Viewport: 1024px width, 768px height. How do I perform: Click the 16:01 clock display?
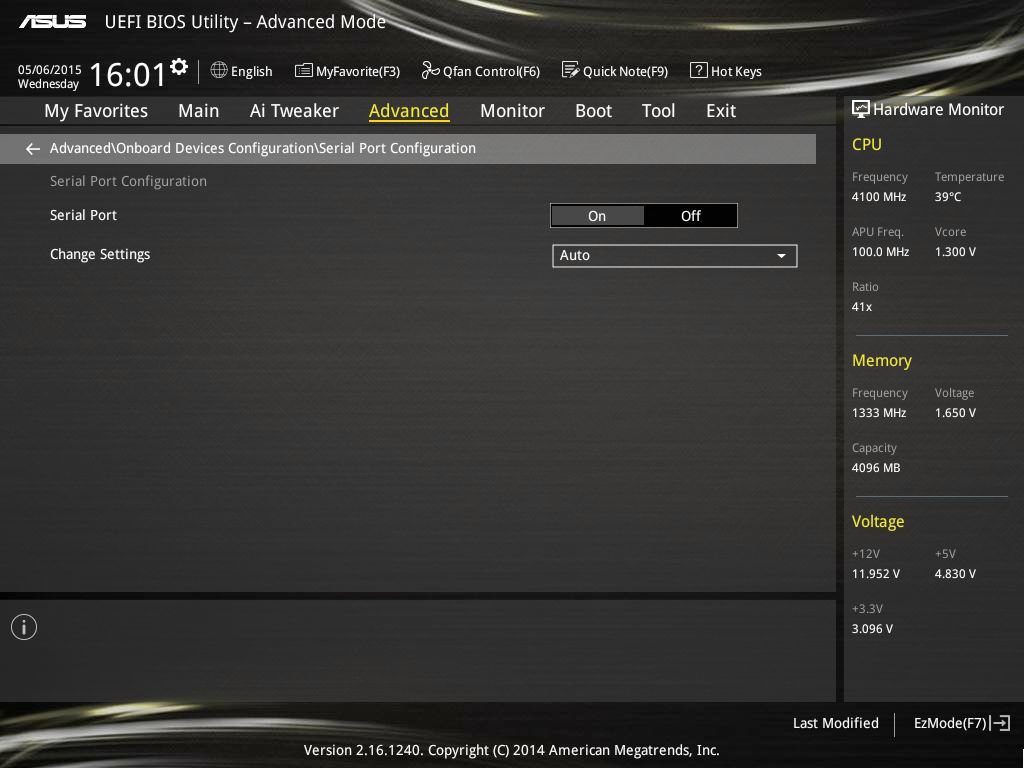(128, 74)
